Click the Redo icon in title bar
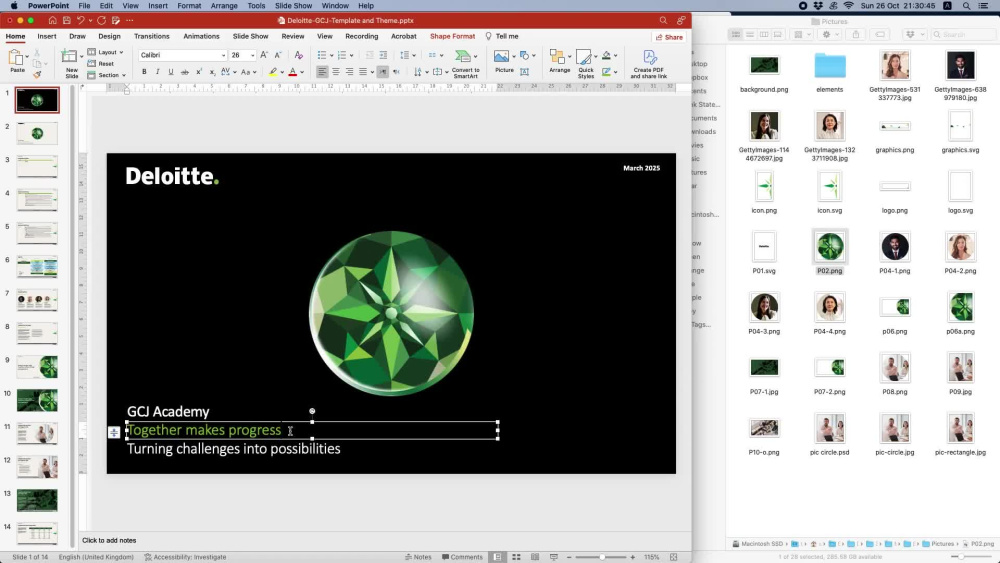This screenshot has width=1000, height=563. (101, 20)
